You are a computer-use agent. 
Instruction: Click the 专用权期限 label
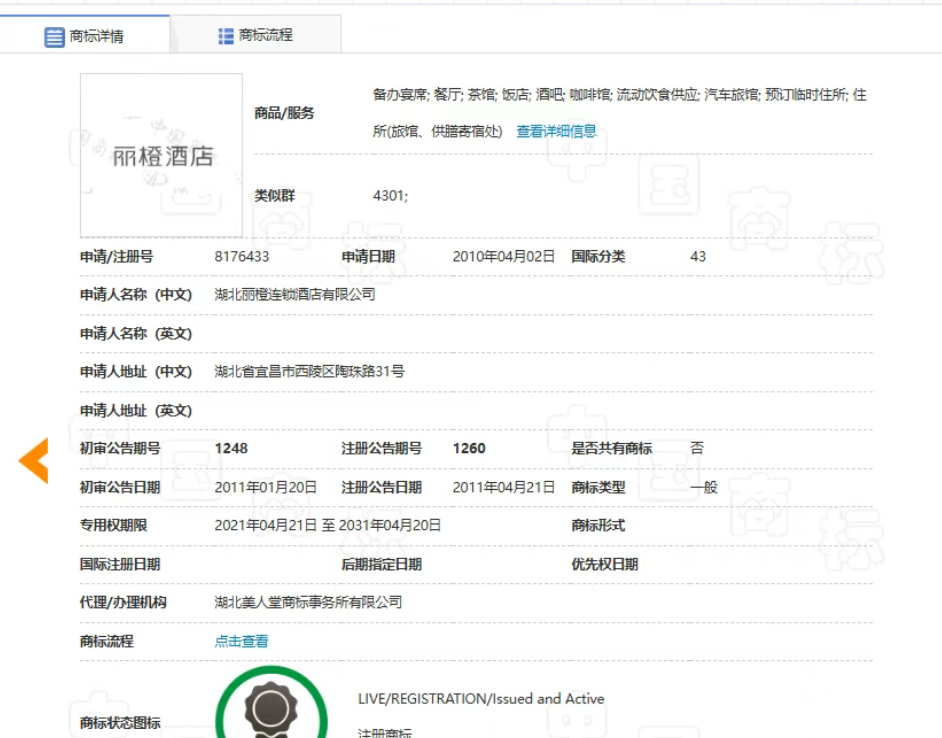[114, 525]
